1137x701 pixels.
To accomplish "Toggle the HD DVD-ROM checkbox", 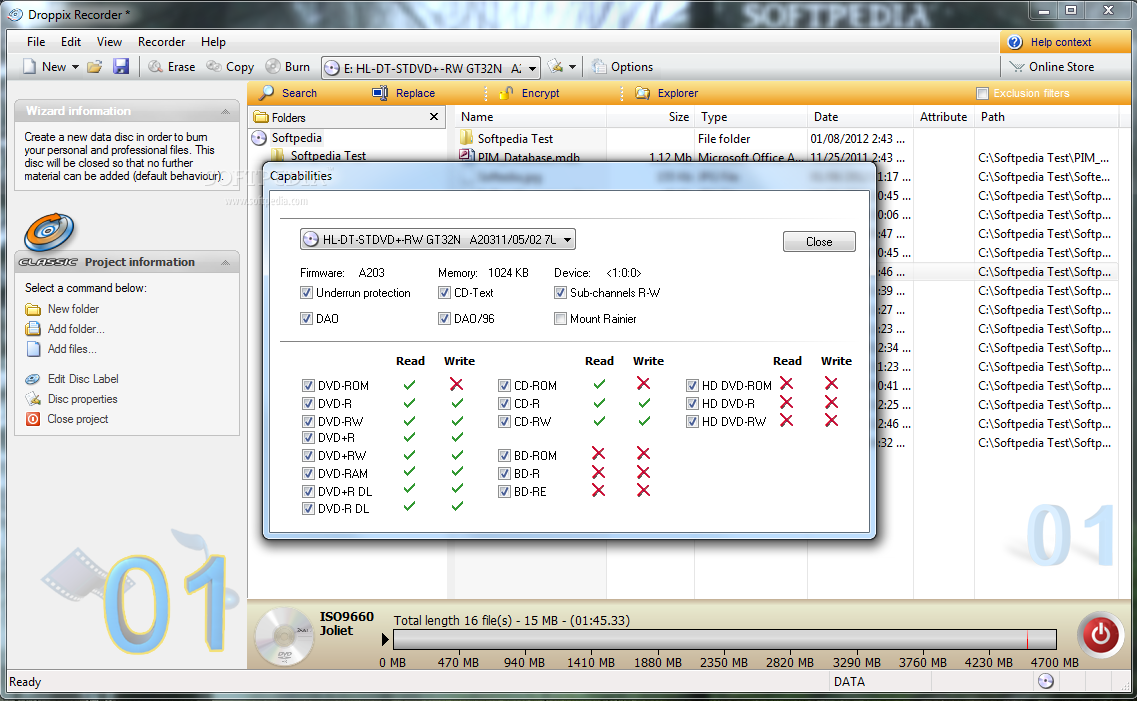I will tap(692, 386).
